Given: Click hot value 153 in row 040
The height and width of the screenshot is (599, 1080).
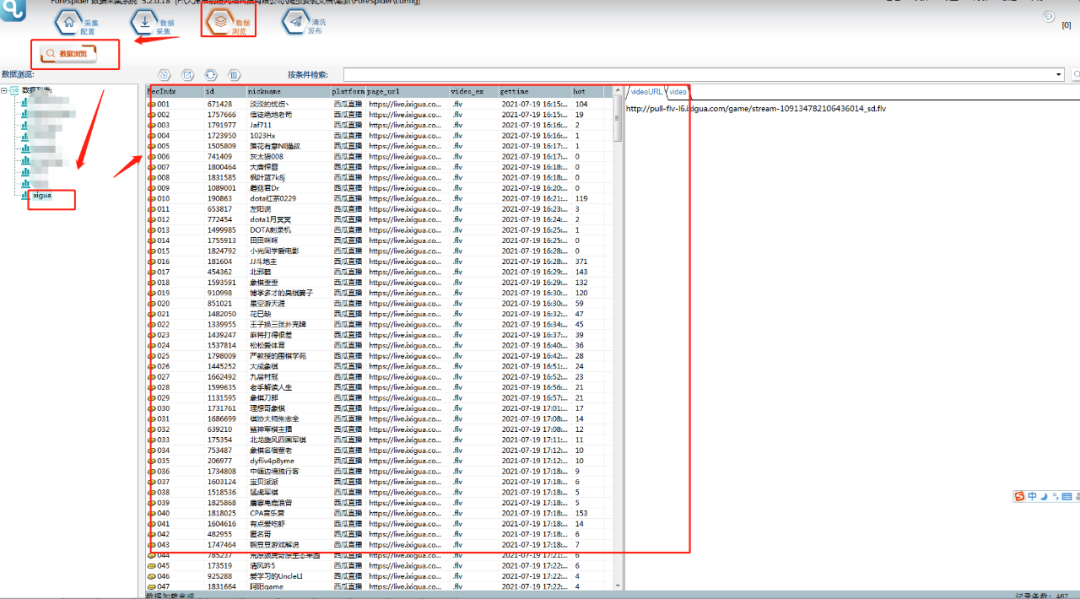Looking at the screenshot, I should pyautogui.click(x=581, y=514).
